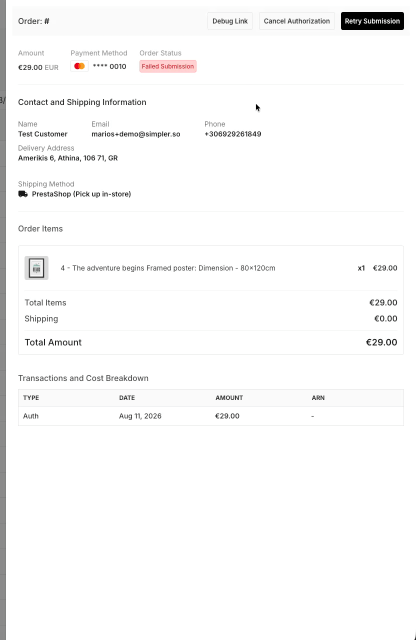
Task: Click the Mastercard payment method icon
Action: [80, 66]
